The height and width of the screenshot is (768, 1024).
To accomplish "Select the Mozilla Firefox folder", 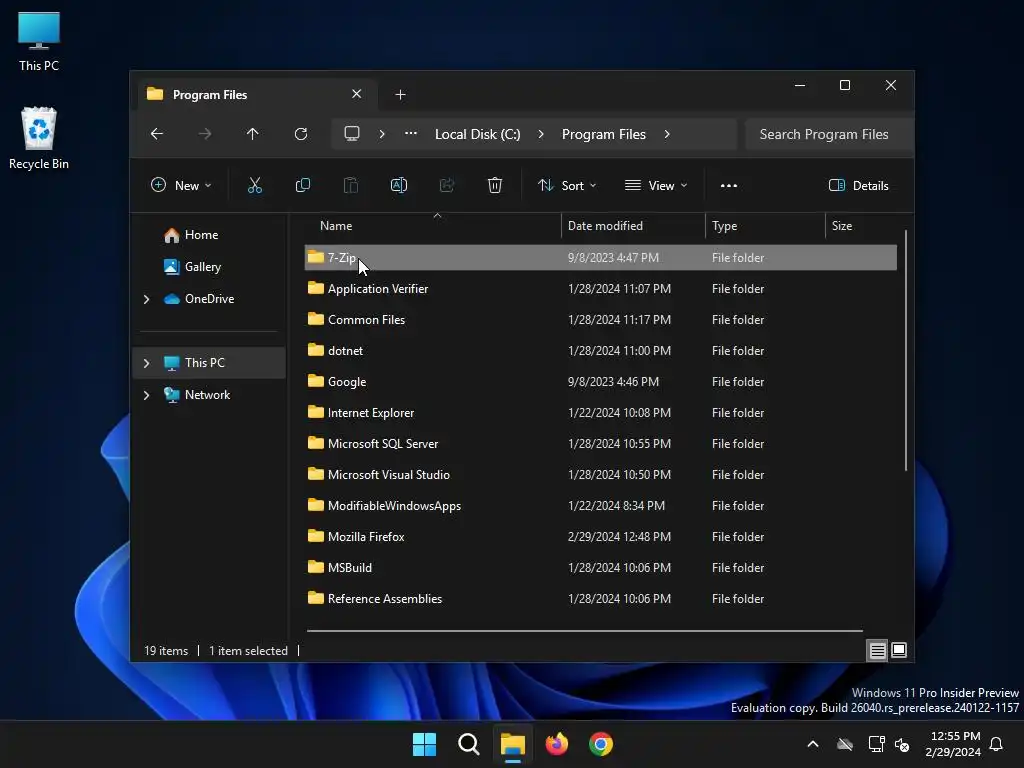I will pyautogui.click(x=601, y=537).
